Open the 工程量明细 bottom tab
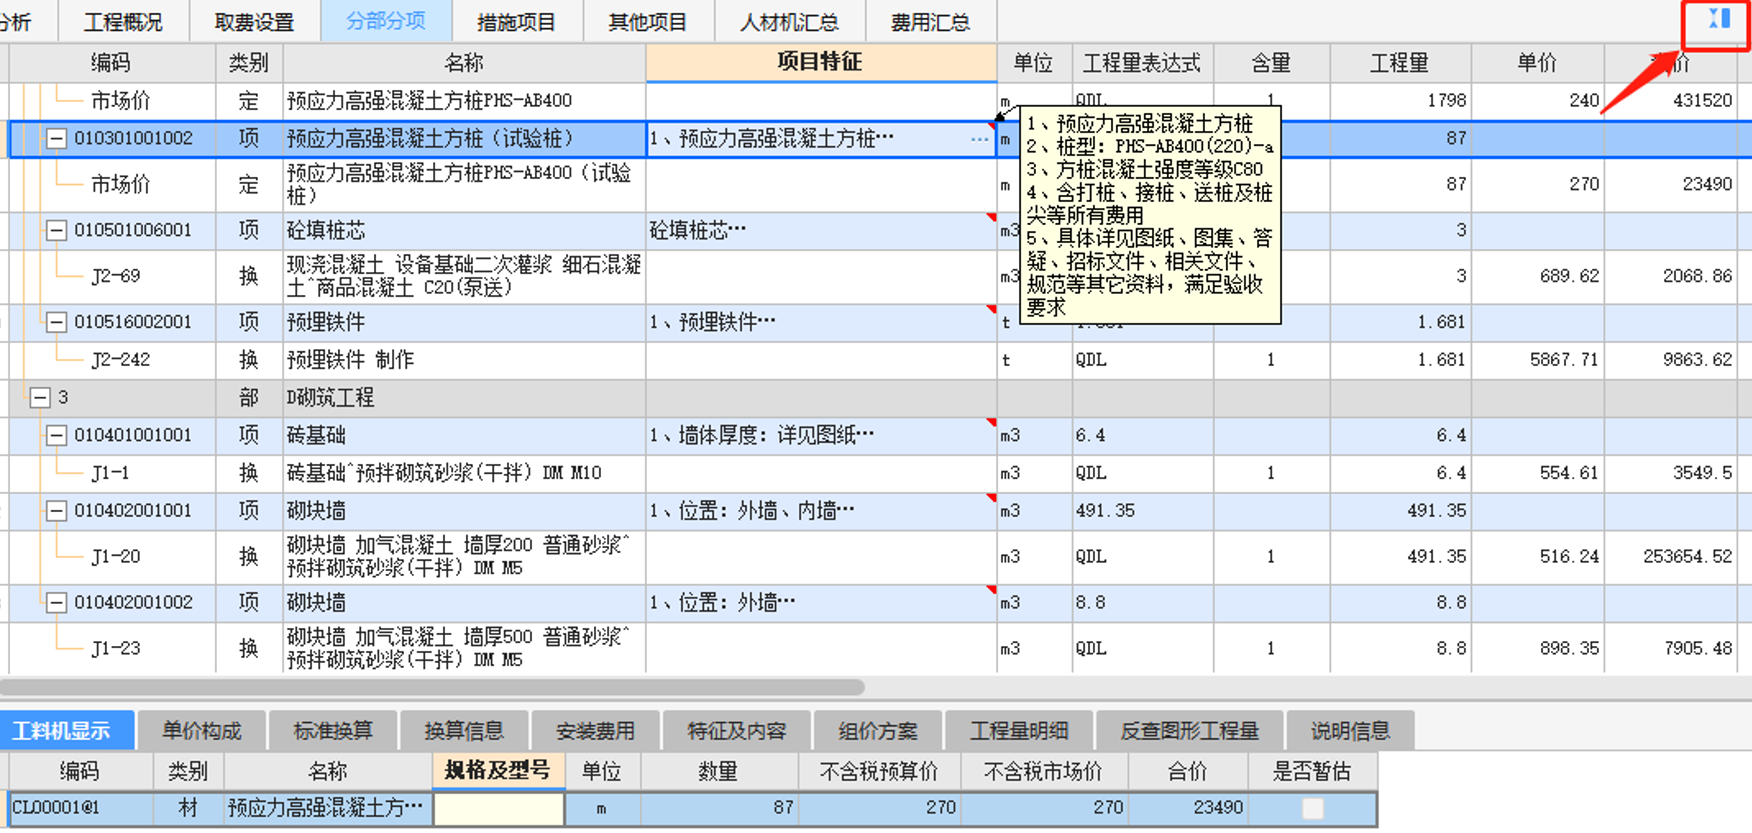 pyautogui.click(x=1019, y=731)
